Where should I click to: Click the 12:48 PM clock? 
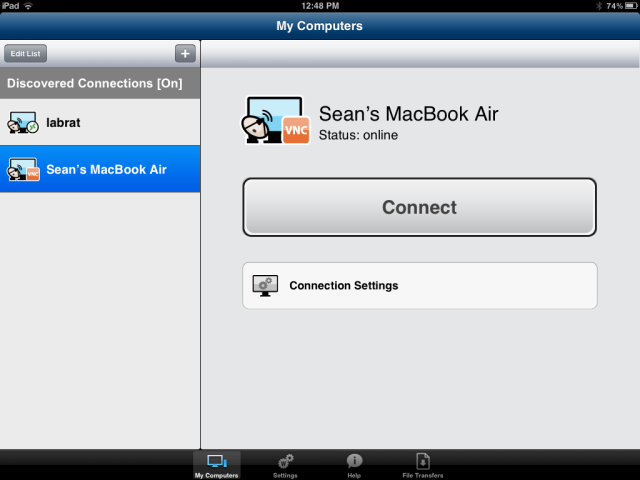[x=320, y=6]
